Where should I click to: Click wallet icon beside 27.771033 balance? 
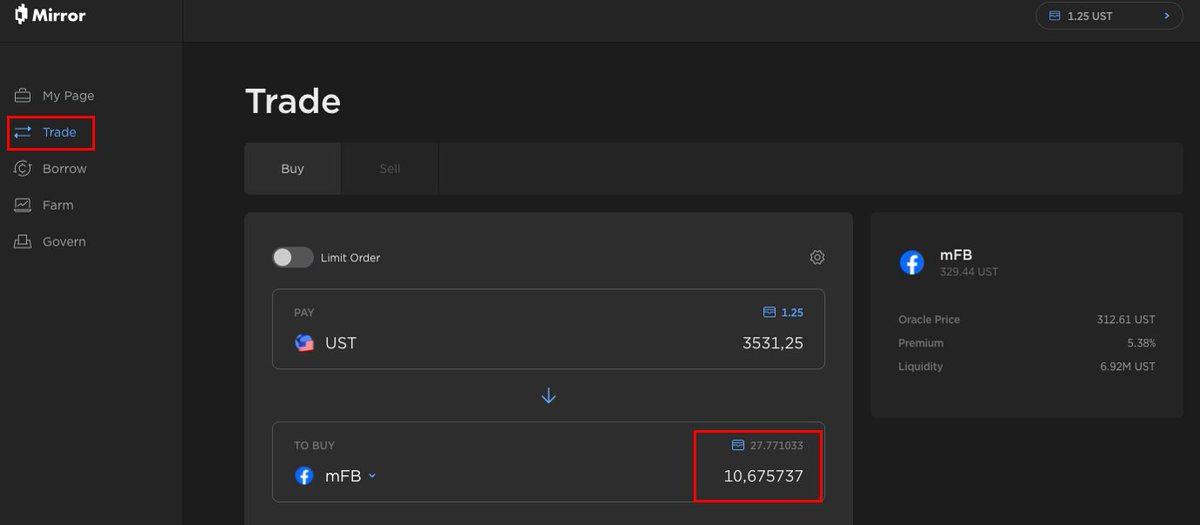click(x=738, y=445)
